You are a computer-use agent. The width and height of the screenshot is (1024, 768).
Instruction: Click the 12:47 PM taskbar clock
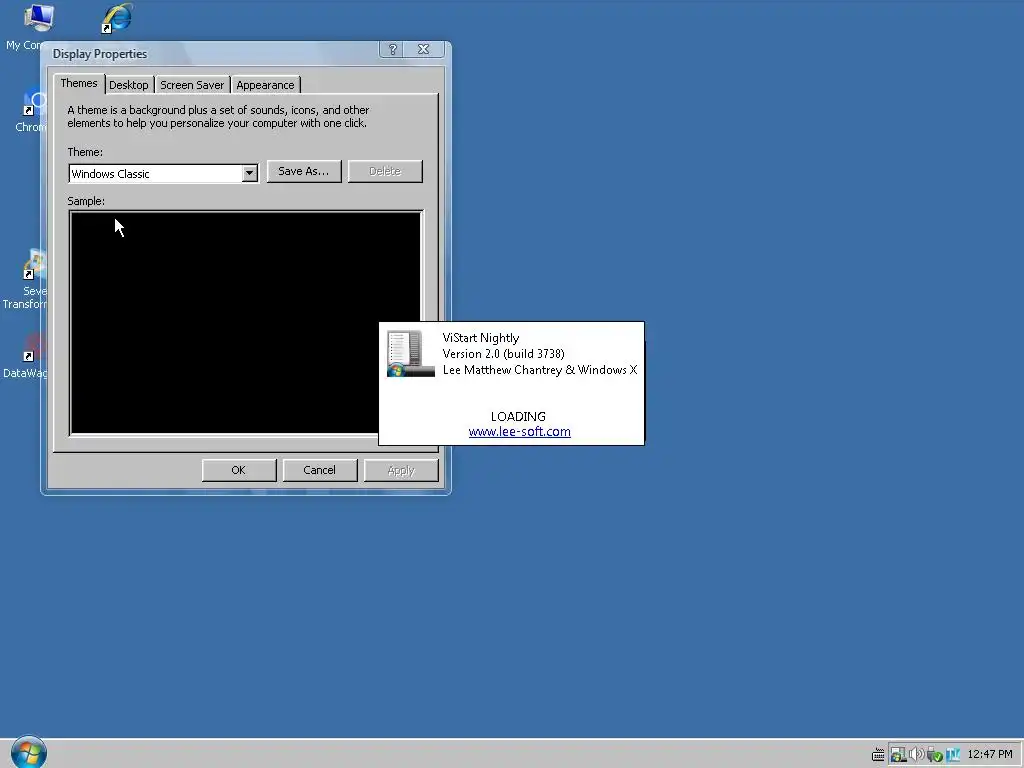tap(990, 754)
